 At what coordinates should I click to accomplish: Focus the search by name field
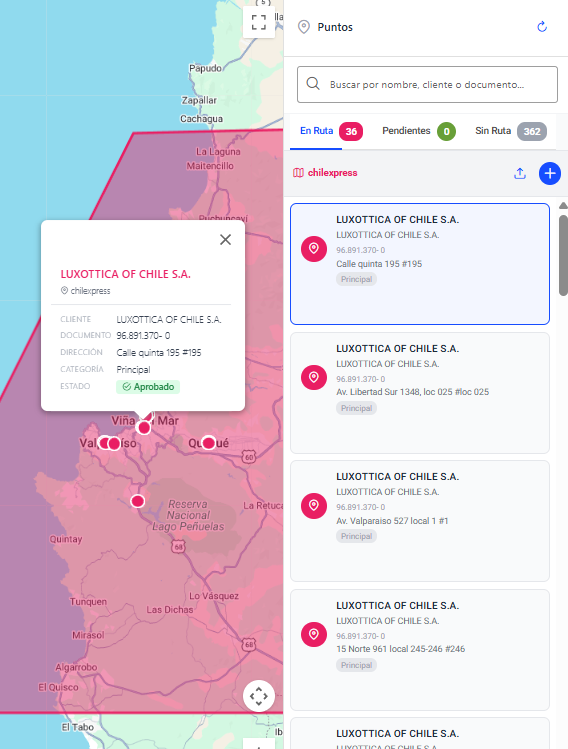427,85
